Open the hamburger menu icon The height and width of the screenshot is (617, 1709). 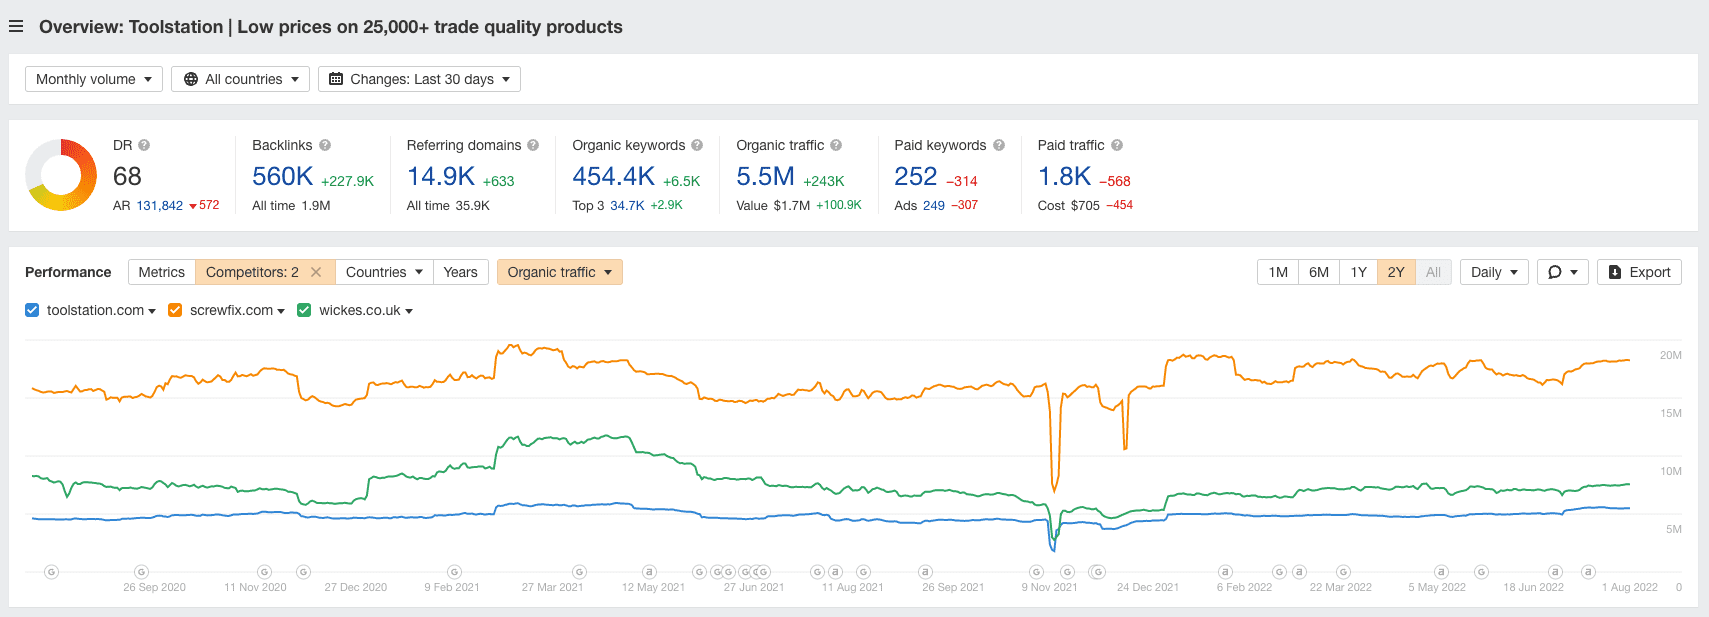pos(16,27)
